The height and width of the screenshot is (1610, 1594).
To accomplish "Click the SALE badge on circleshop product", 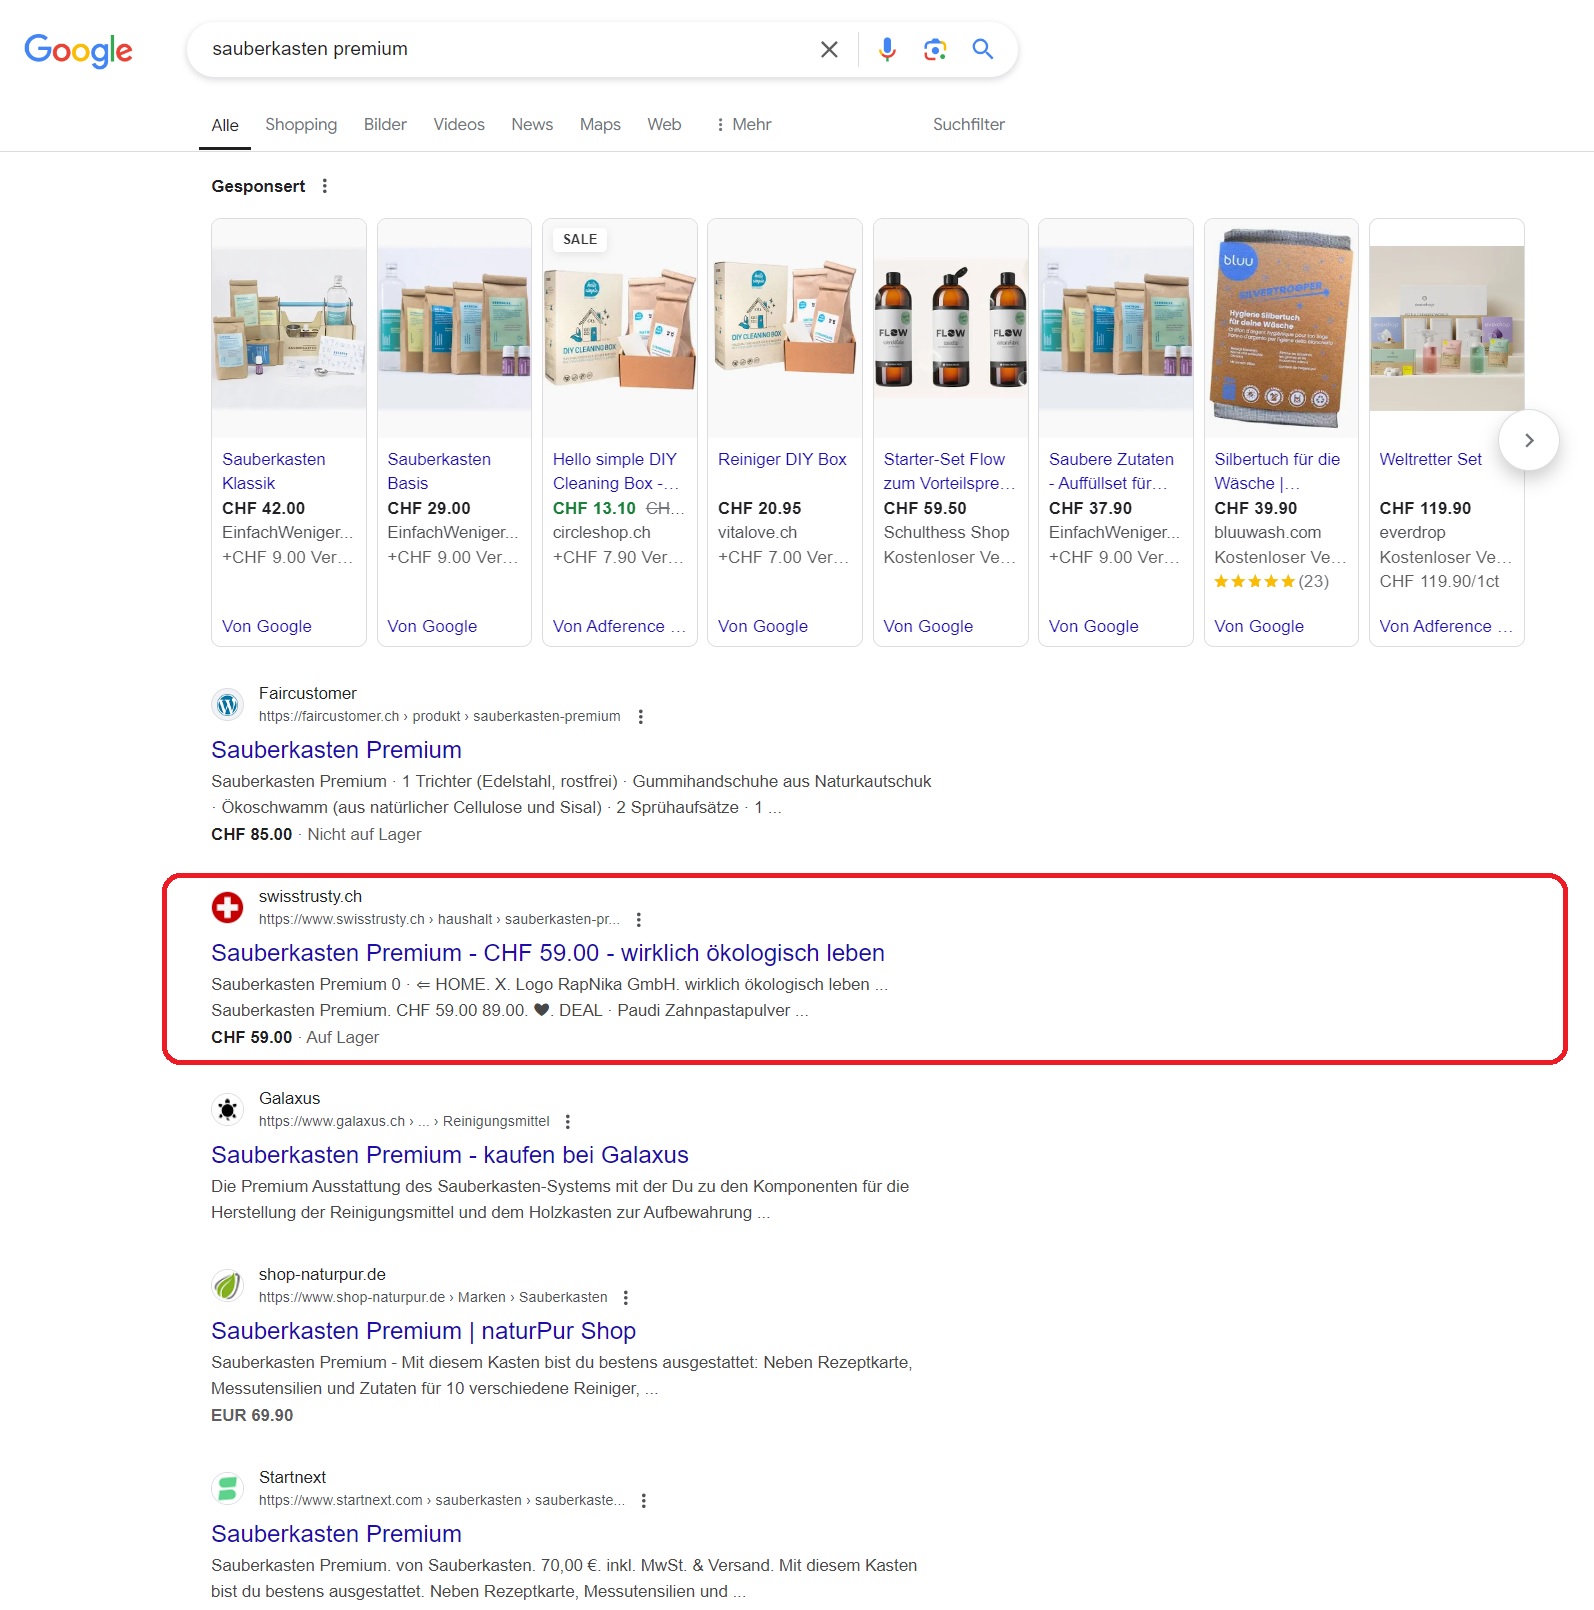I will [x=580, y=239].
